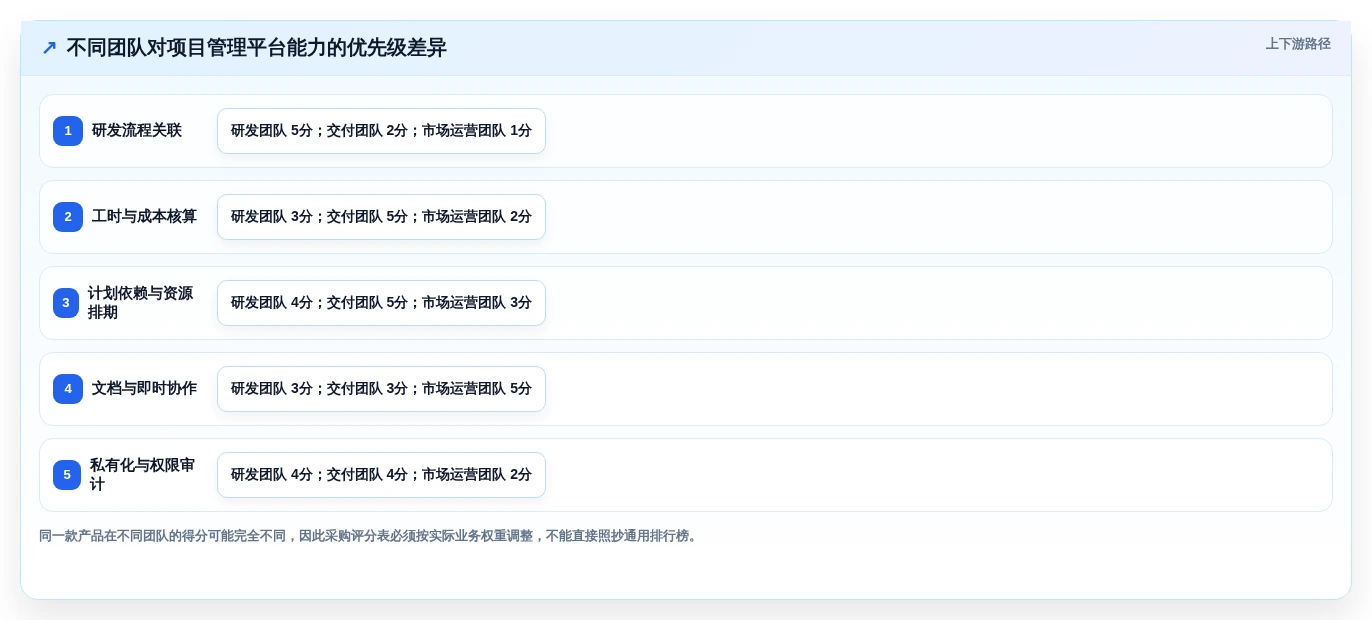Click the arrow icon beside the title

[x=49, y=48]
